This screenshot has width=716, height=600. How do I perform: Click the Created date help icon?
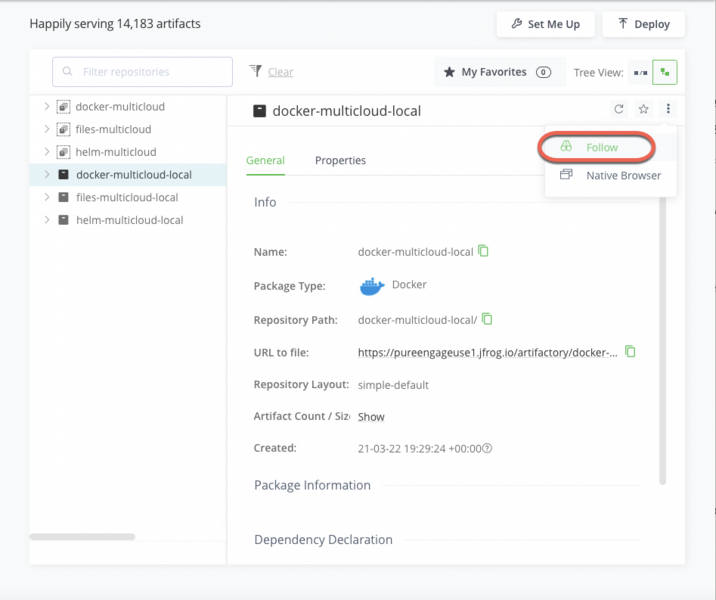[487, 448]
